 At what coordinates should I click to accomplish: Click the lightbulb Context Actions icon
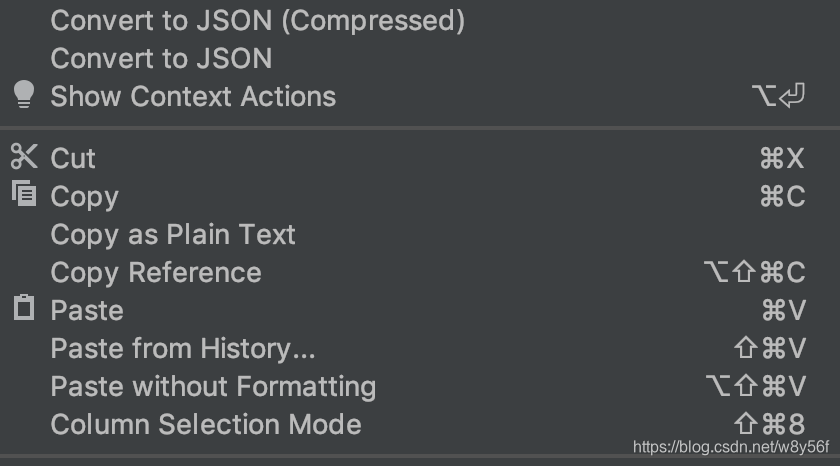(x=23, y=95)
